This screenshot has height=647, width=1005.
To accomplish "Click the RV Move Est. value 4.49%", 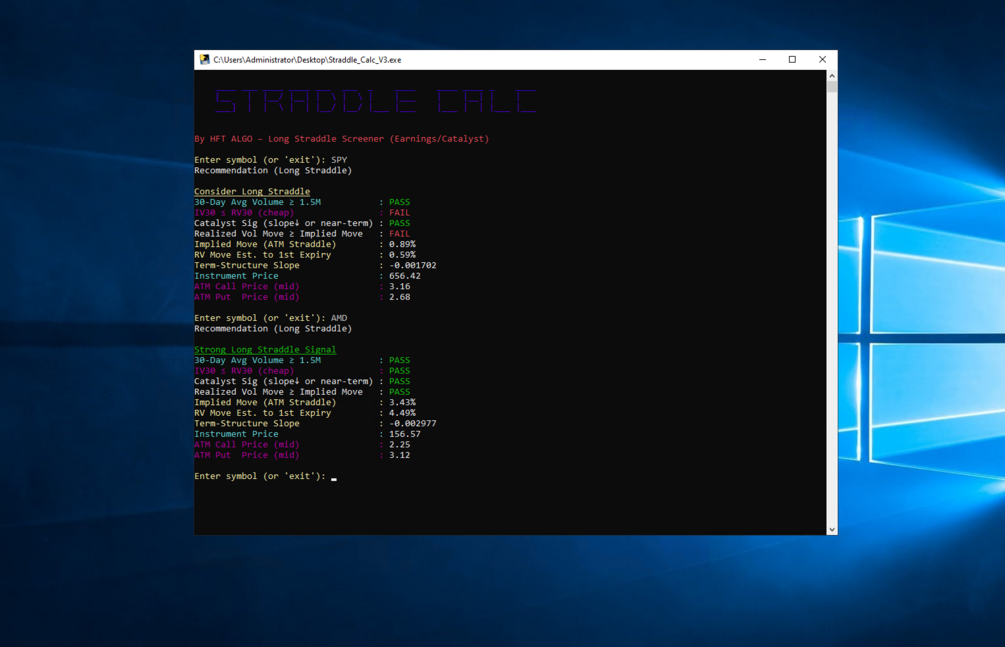I will [402, 413].
